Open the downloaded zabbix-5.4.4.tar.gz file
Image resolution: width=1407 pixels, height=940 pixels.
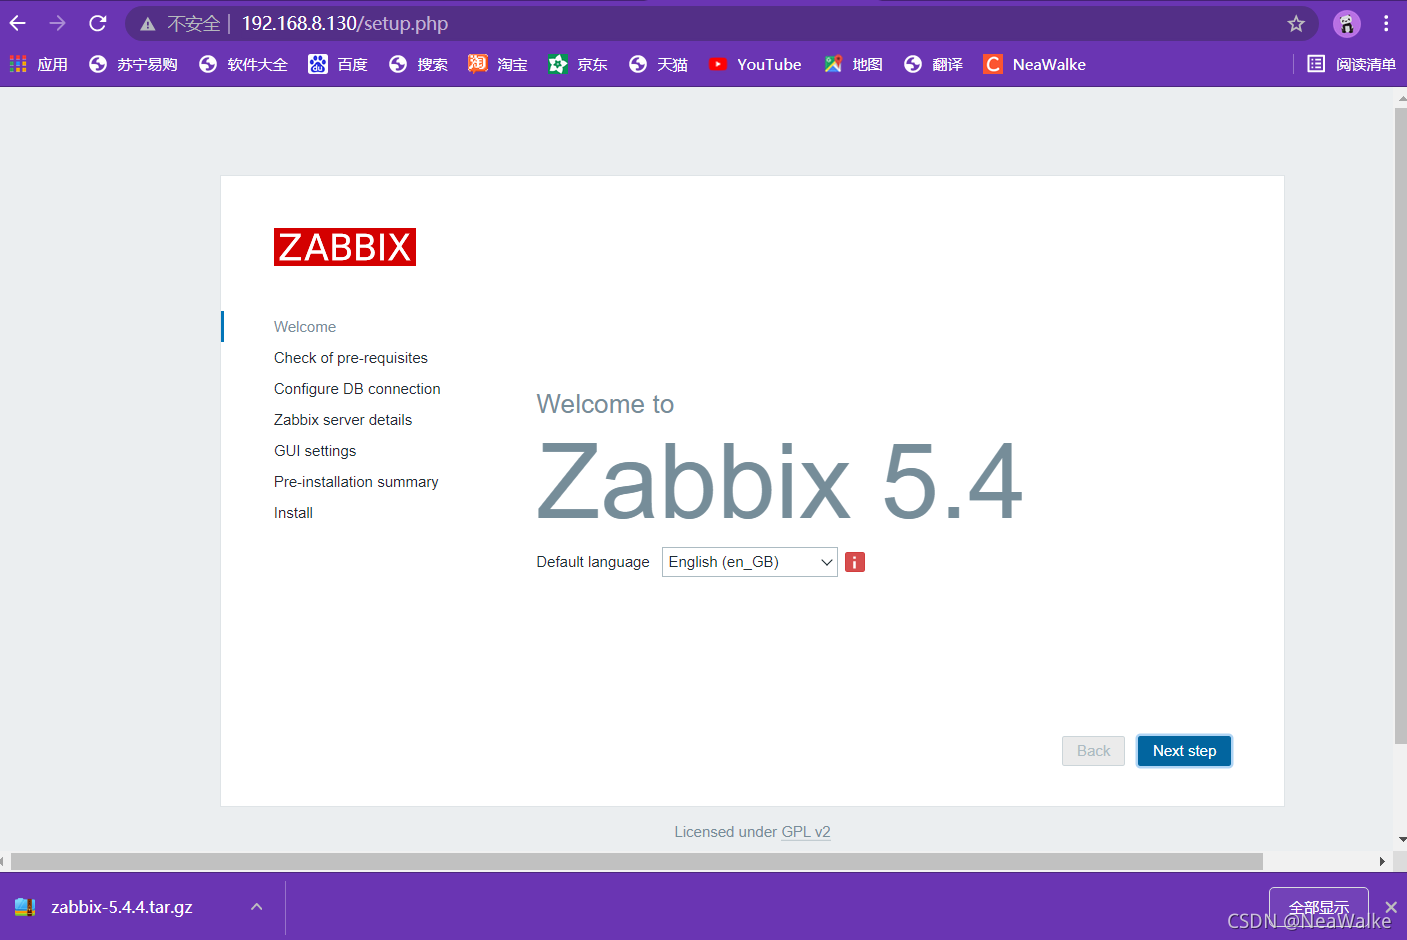[x=122, y=907]
